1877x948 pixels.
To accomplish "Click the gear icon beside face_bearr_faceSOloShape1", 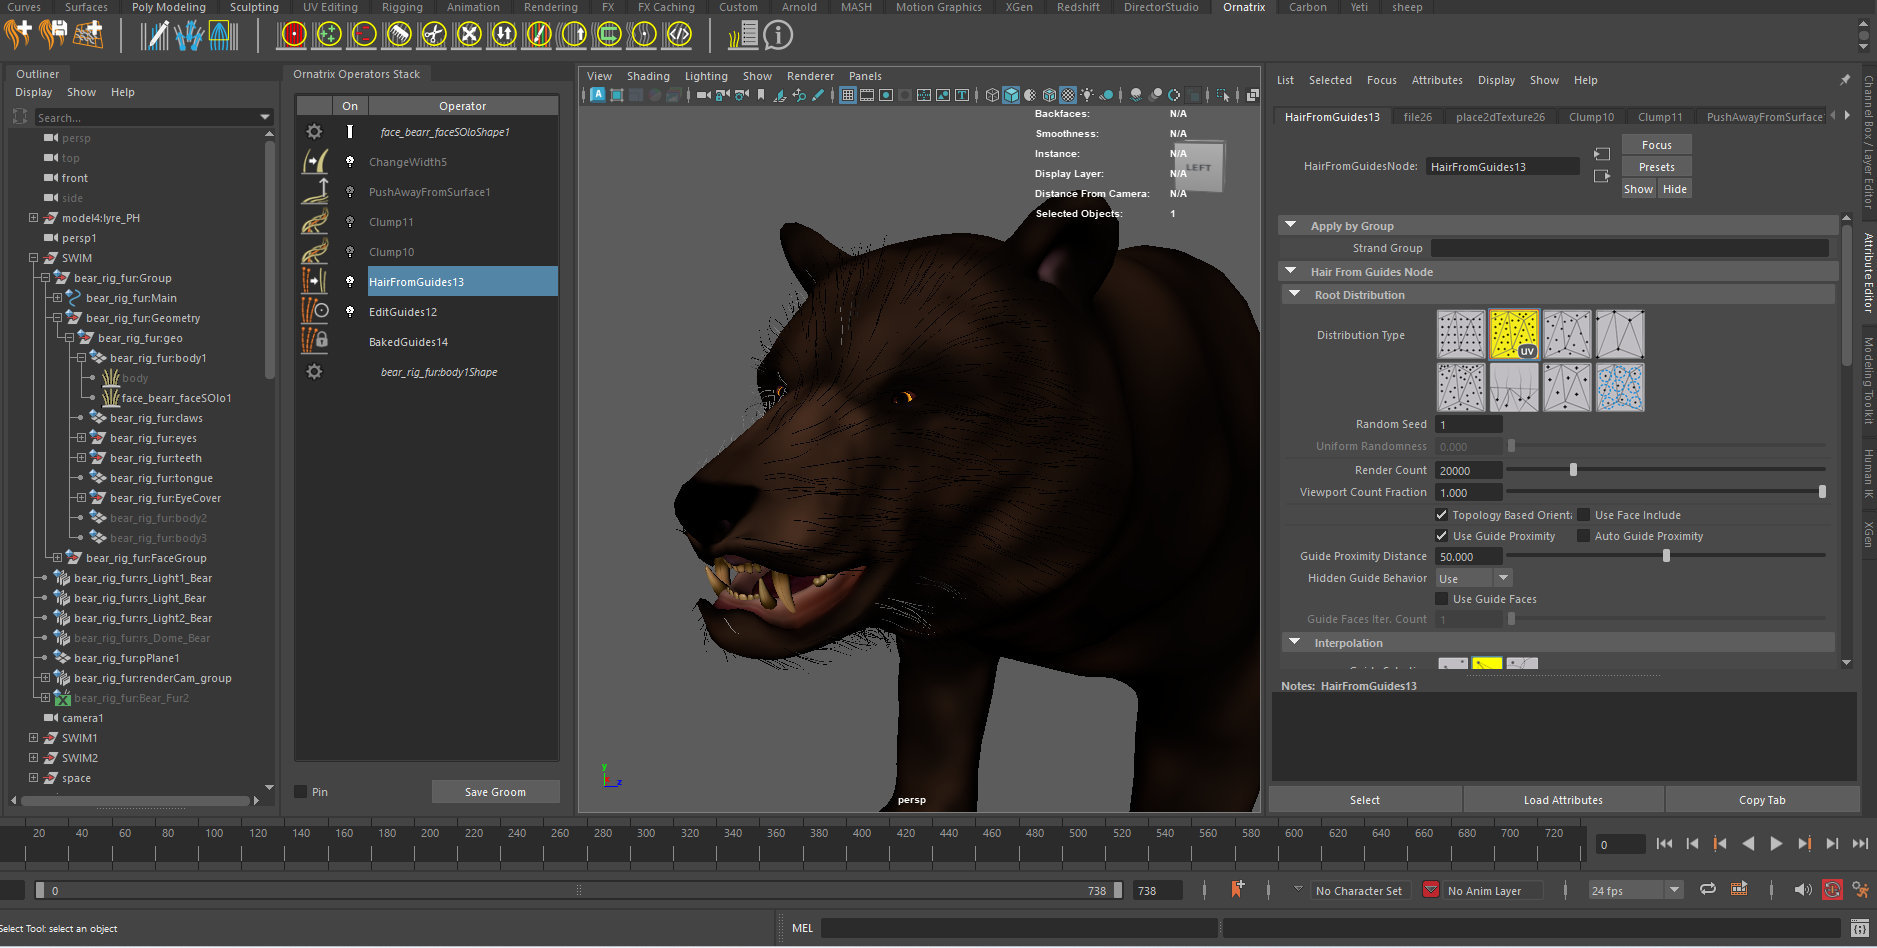I will click(314, 132).
